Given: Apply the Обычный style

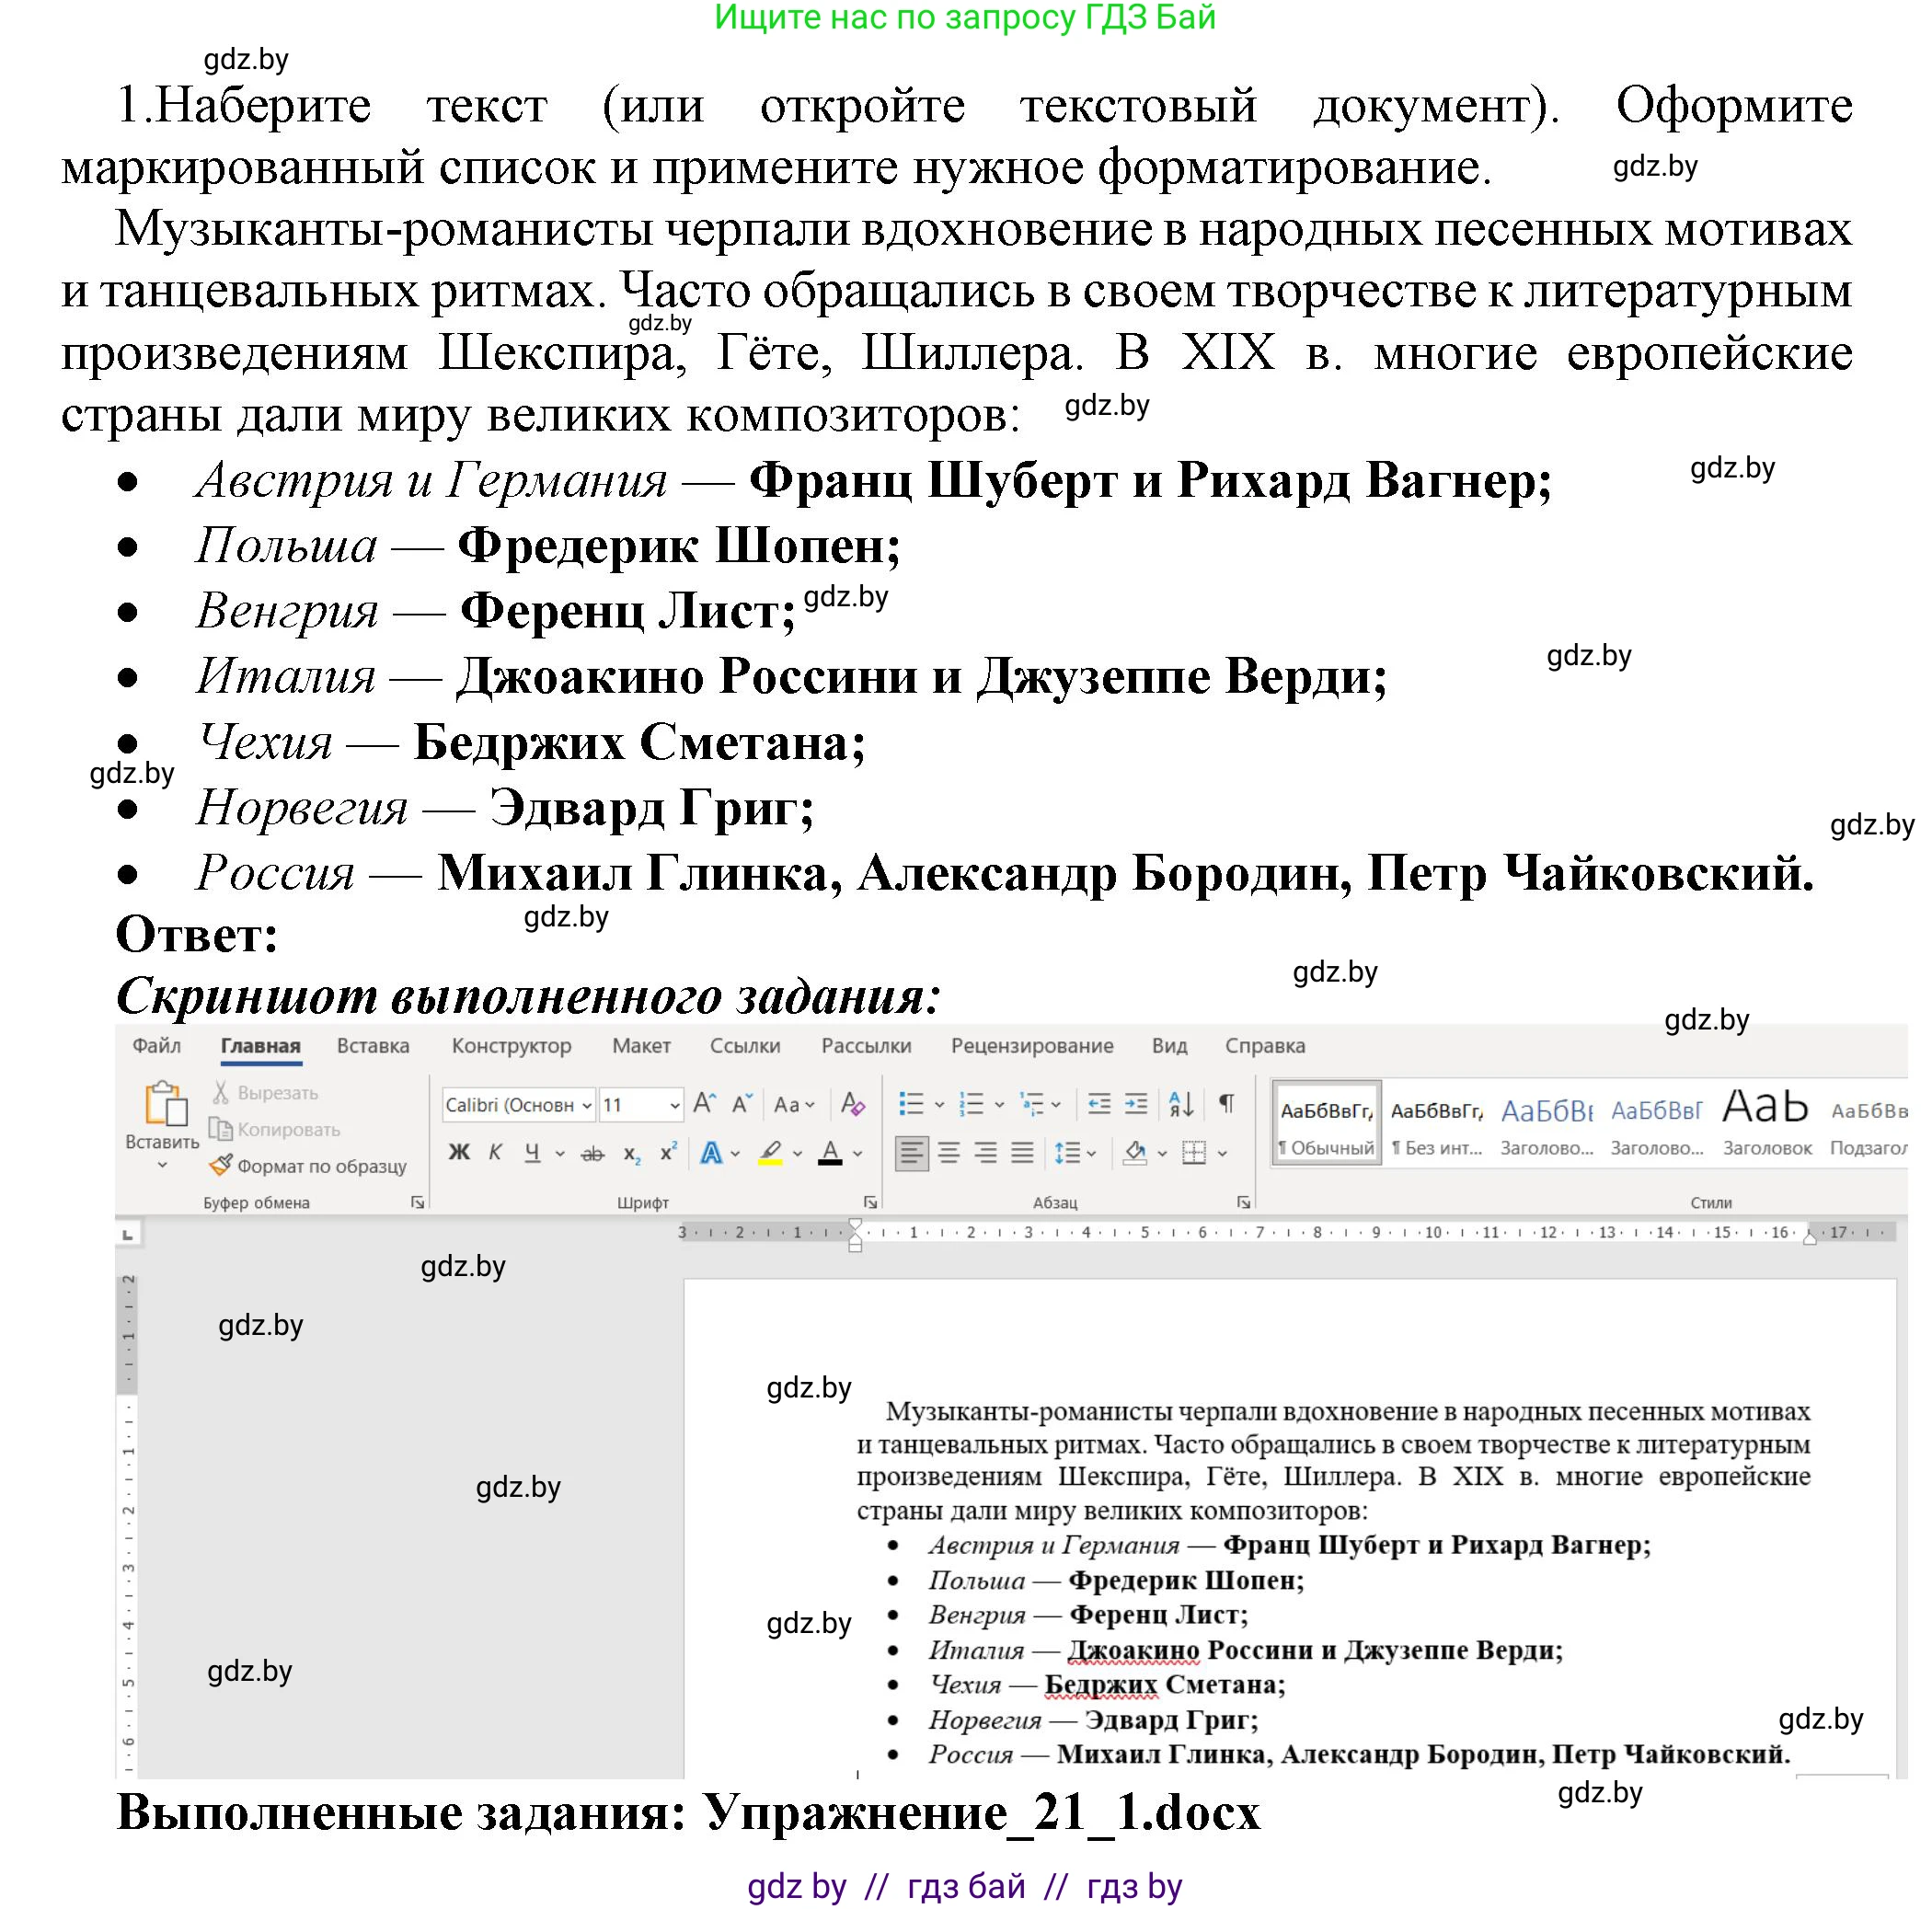Looking at the screenshot, I should 1326,1122.
